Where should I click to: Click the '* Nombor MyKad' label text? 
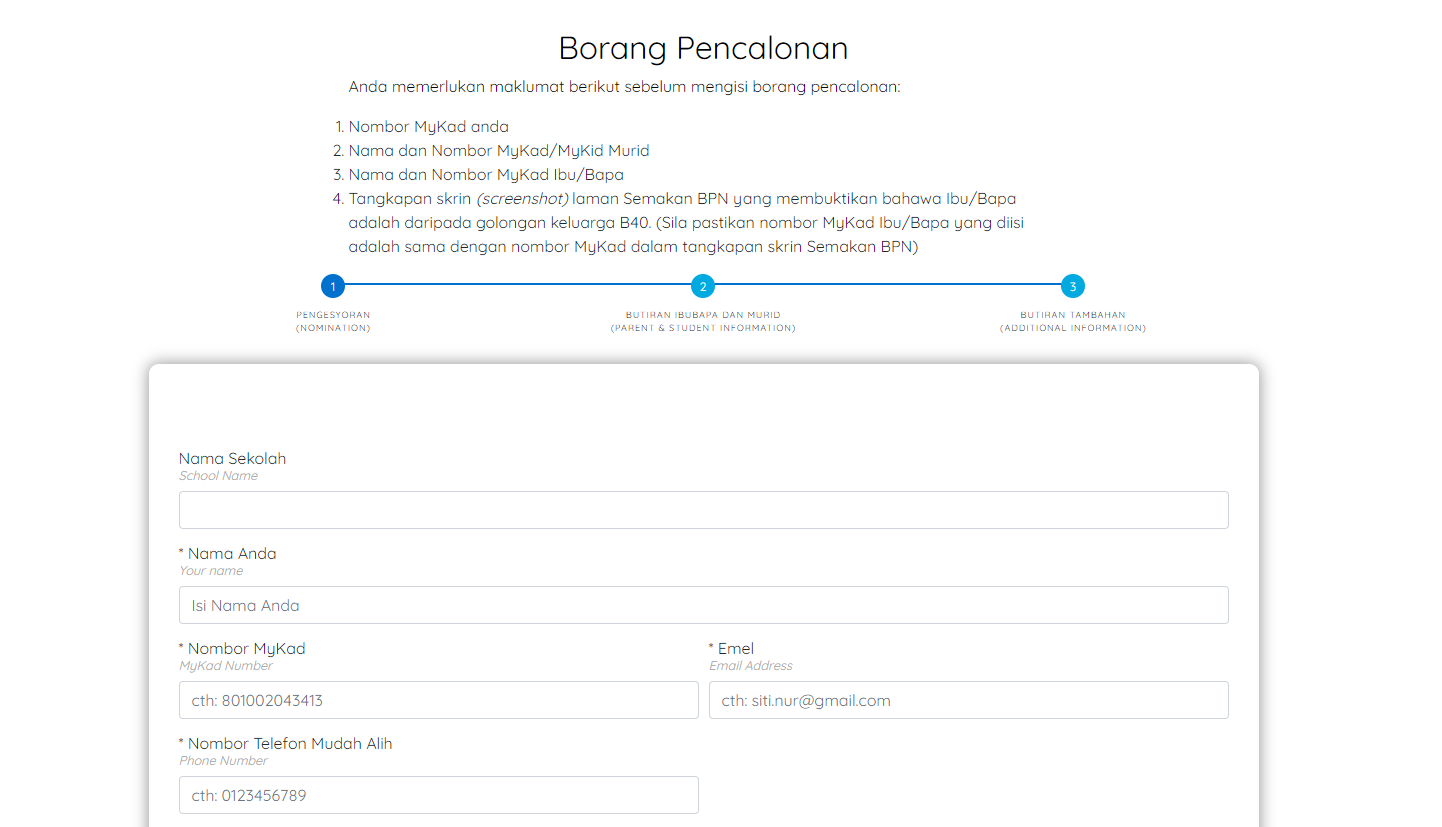point(242,648)
